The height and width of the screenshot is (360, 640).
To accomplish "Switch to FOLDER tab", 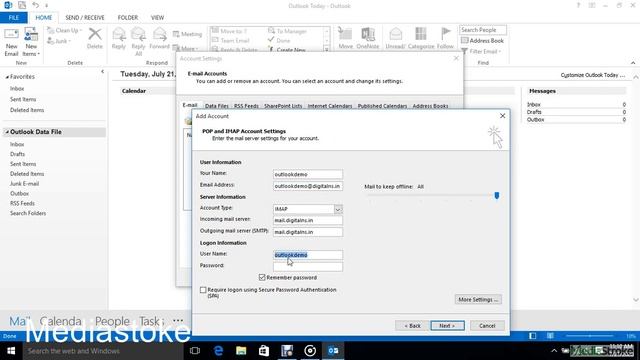I will (128, 18).
